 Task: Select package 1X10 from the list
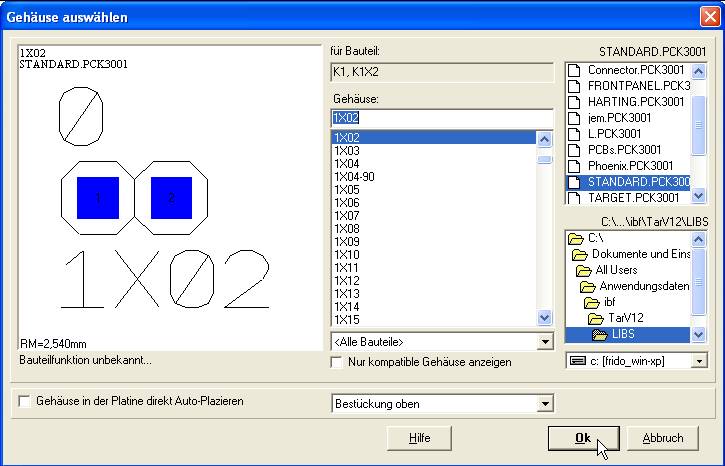pos(346,255)
